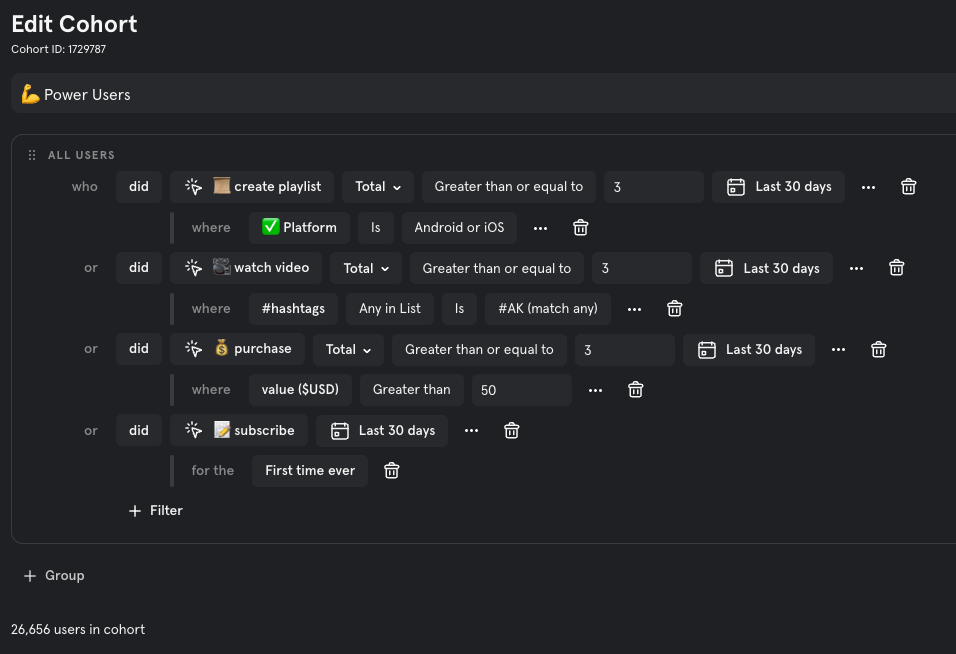The image size is (956, 654).
Task: Open more options for create playlist row
Action: pyautogui.click(x=868, y=187)
